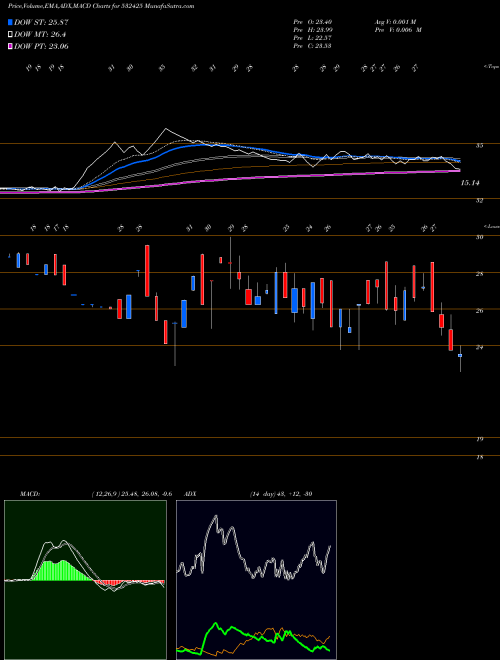Click the 19 axis label
The image size is (500, 660).
[x=479, y=439]
